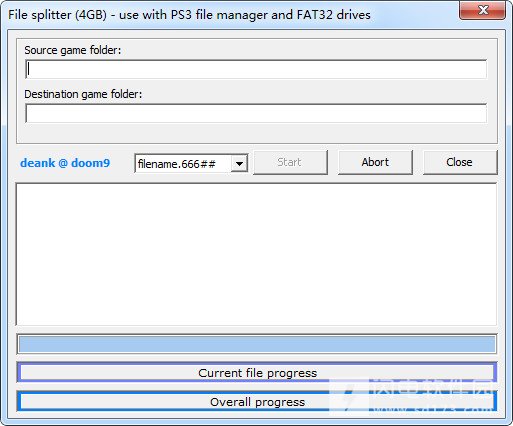
Task: Click the Overall progress bar
Action: click(257, 401)
